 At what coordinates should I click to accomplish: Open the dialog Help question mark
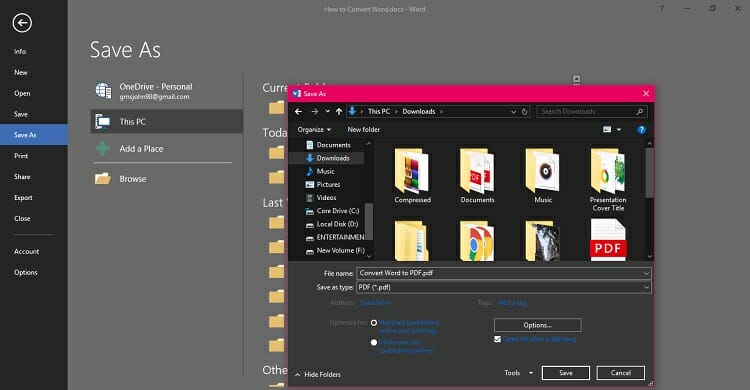[x=641, y=130]
